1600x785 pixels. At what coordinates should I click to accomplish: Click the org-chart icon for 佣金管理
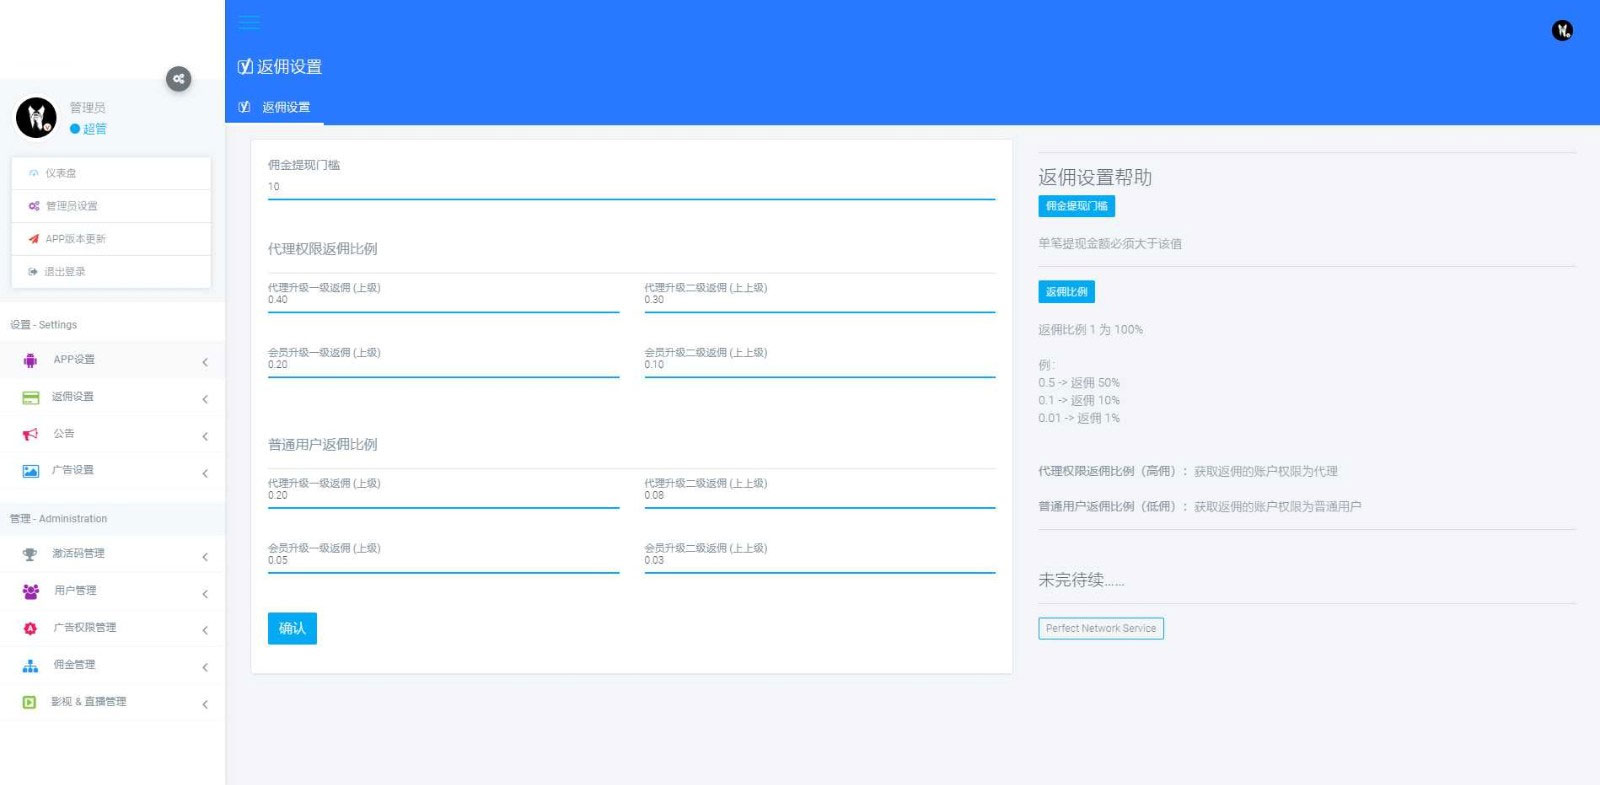pyautogui.click(x=30, y=665)
